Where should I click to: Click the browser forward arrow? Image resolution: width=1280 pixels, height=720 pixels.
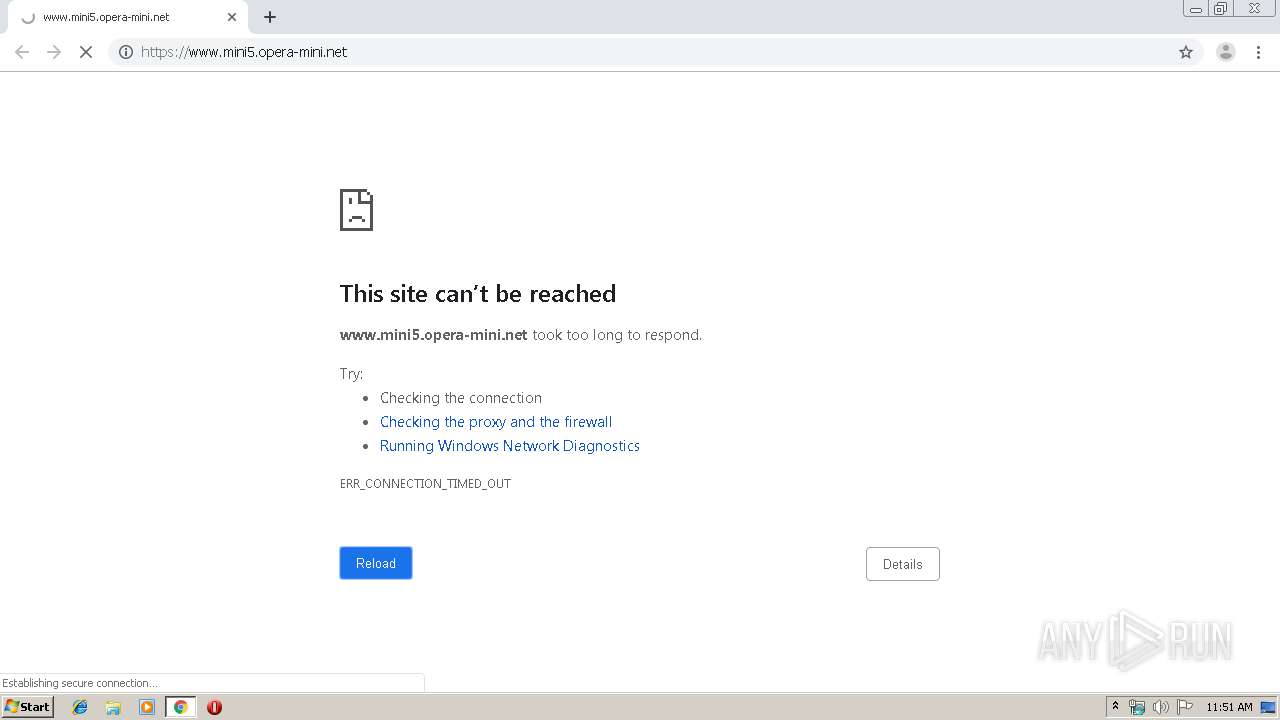pyautogui.click(x=54, y=52)
